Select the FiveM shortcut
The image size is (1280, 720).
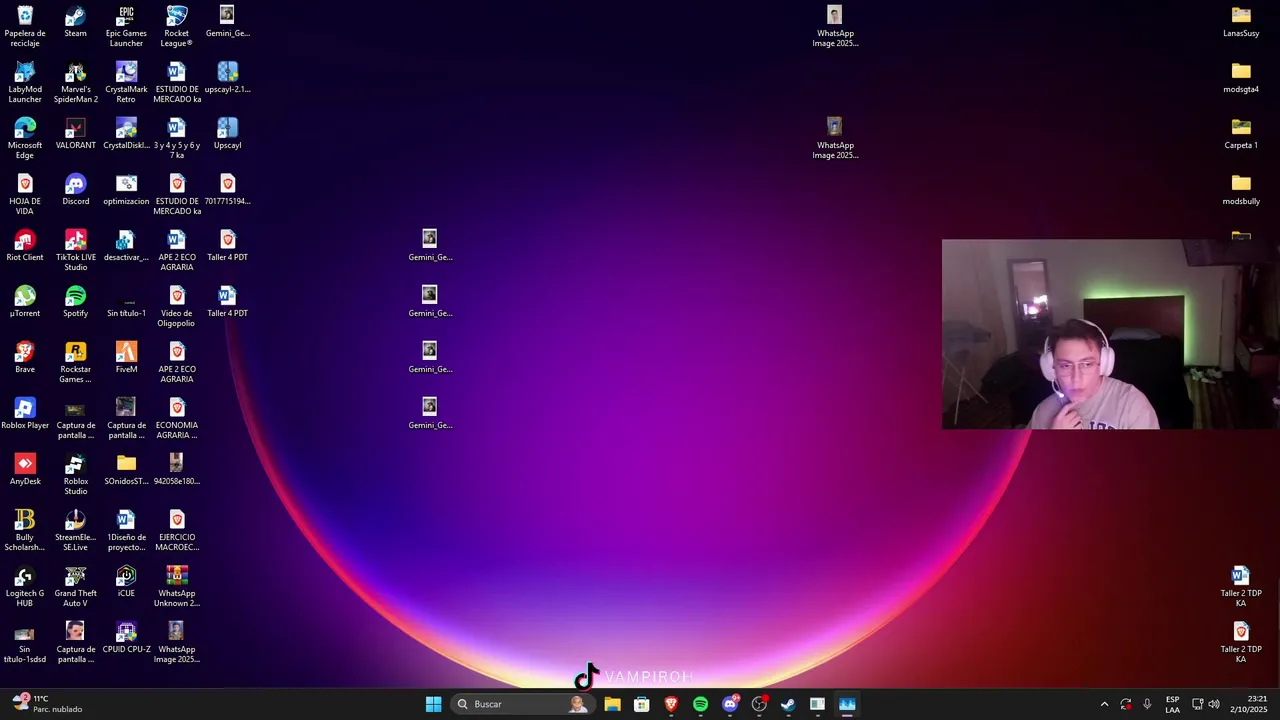tap(126, 358)
